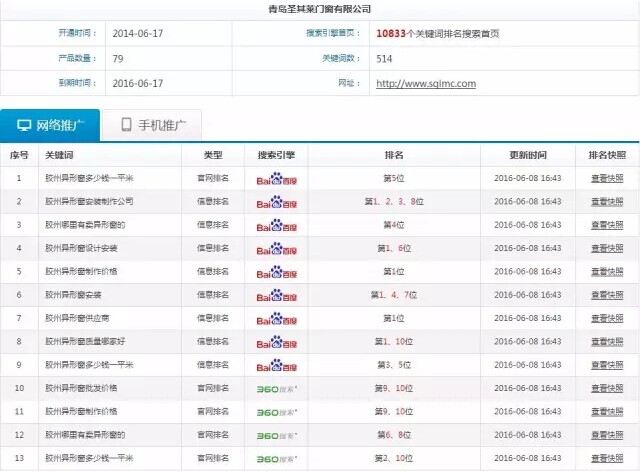Click the Baidu logo in row 3
The width and height of the screenshot is (643, 472).
276,226
